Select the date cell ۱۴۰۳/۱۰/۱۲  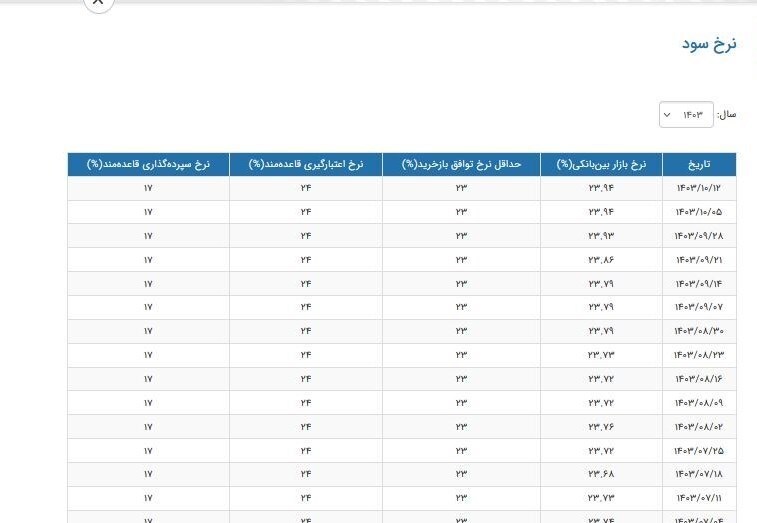(699, 188)
